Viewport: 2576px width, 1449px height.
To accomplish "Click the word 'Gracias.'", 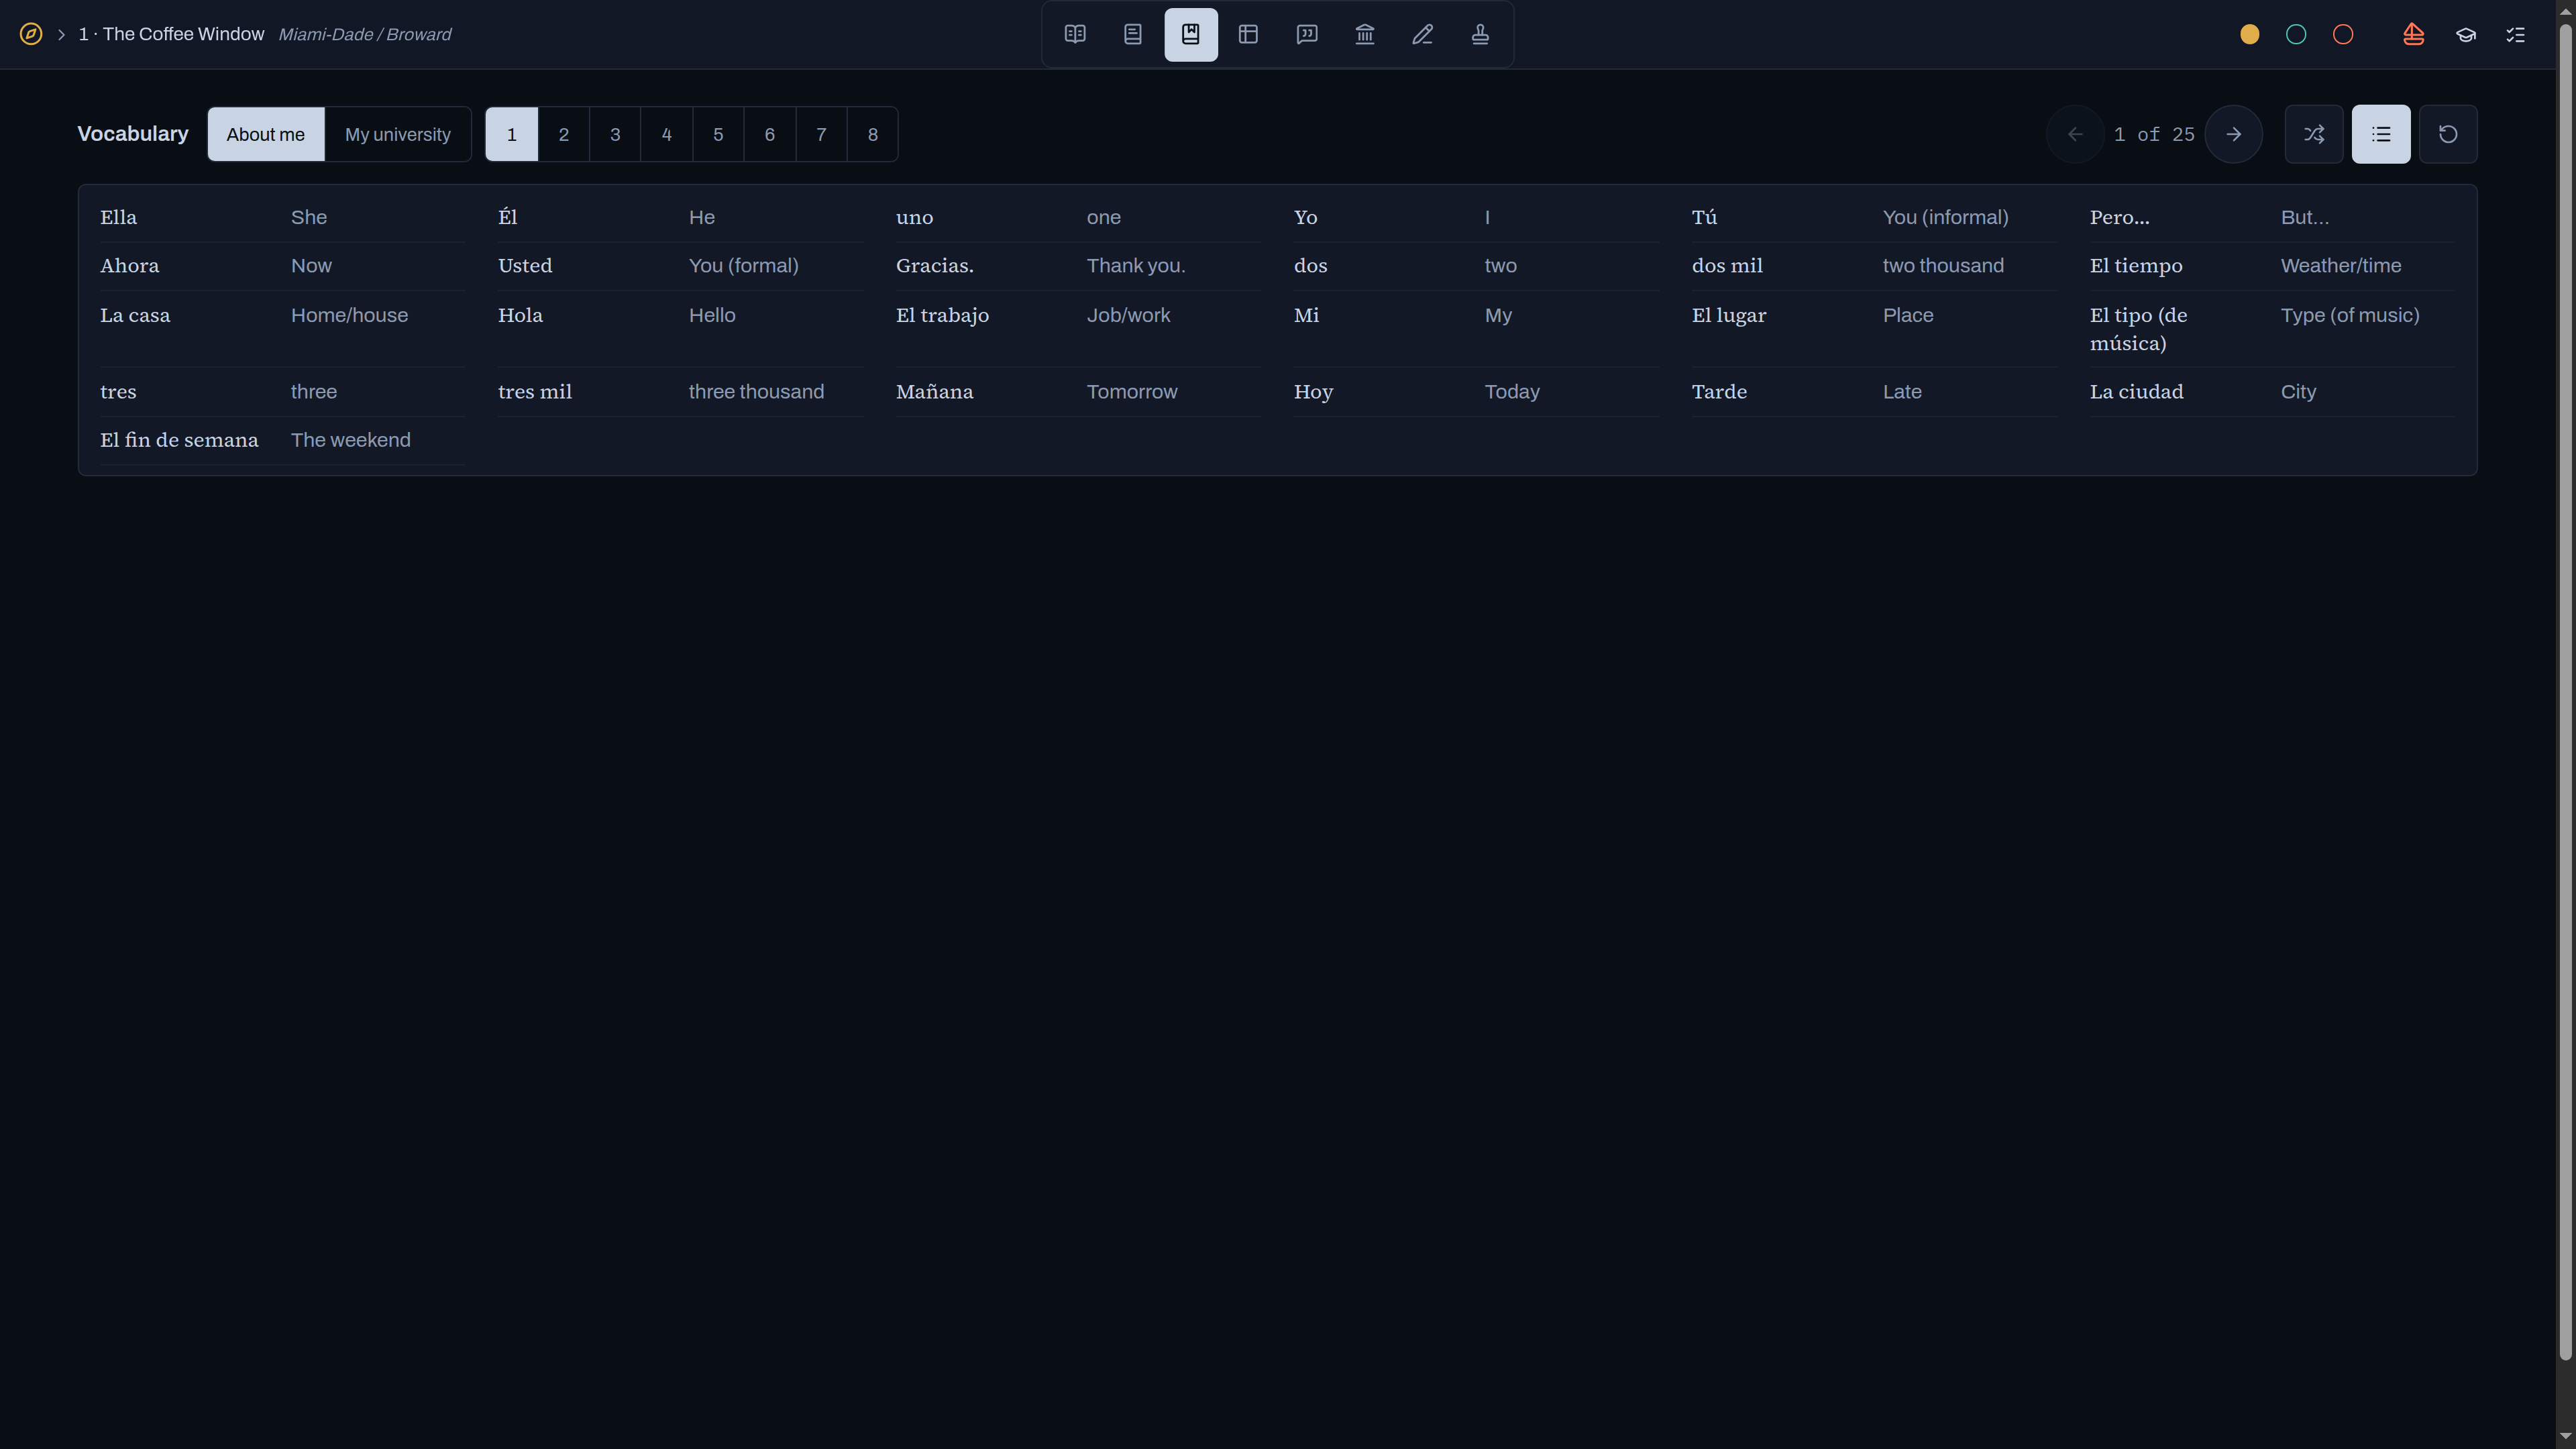I will 935,266.
